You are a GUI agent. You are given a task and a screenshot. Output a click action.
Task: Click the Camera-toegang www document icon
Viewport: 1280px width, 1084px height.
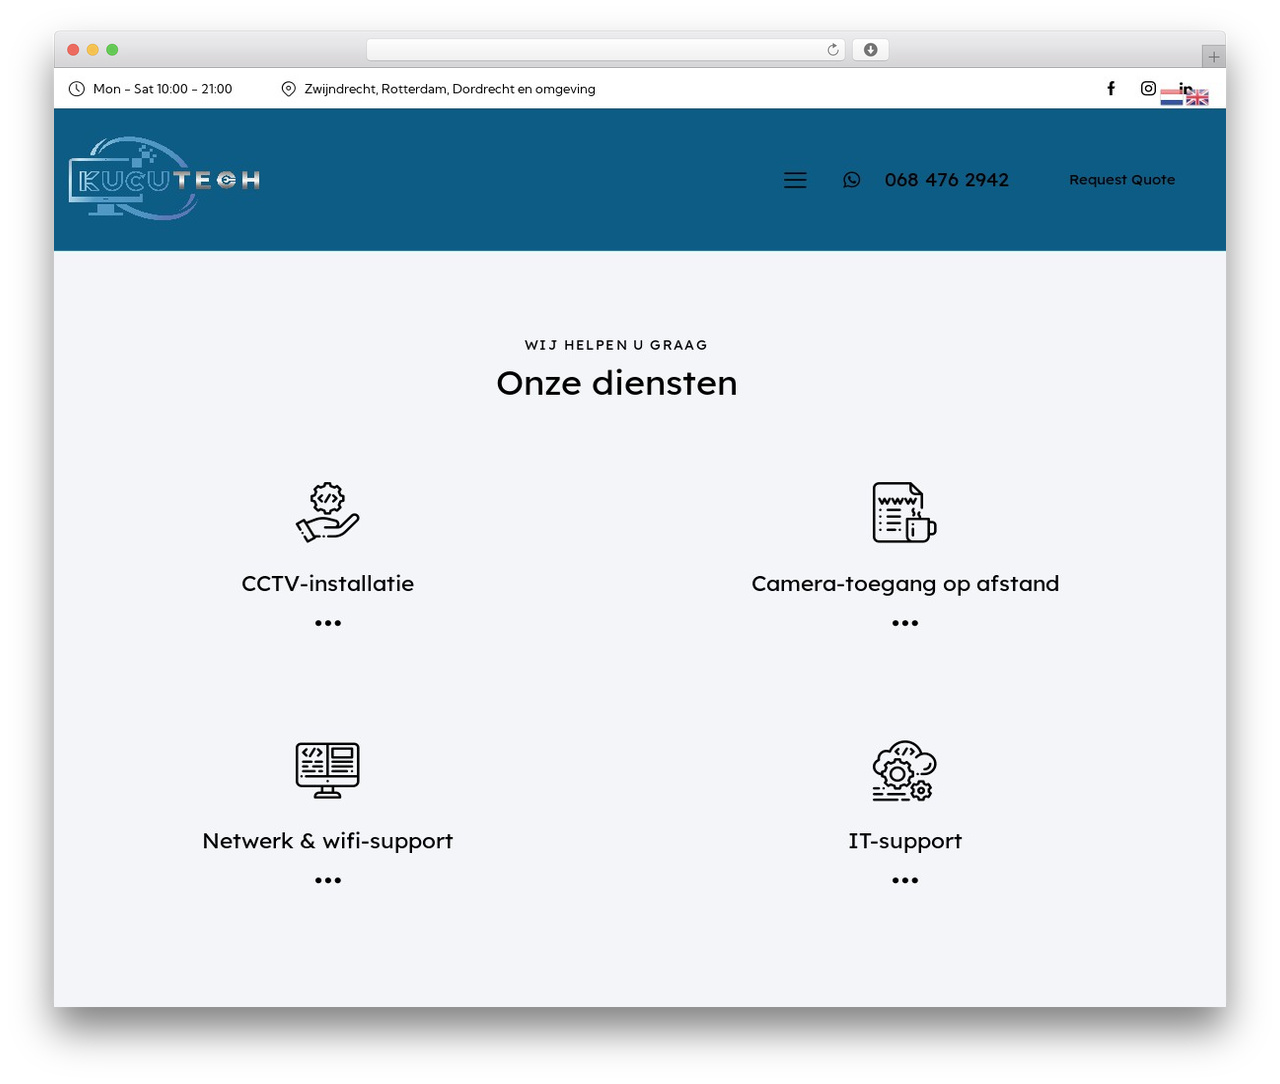(904, 513)
